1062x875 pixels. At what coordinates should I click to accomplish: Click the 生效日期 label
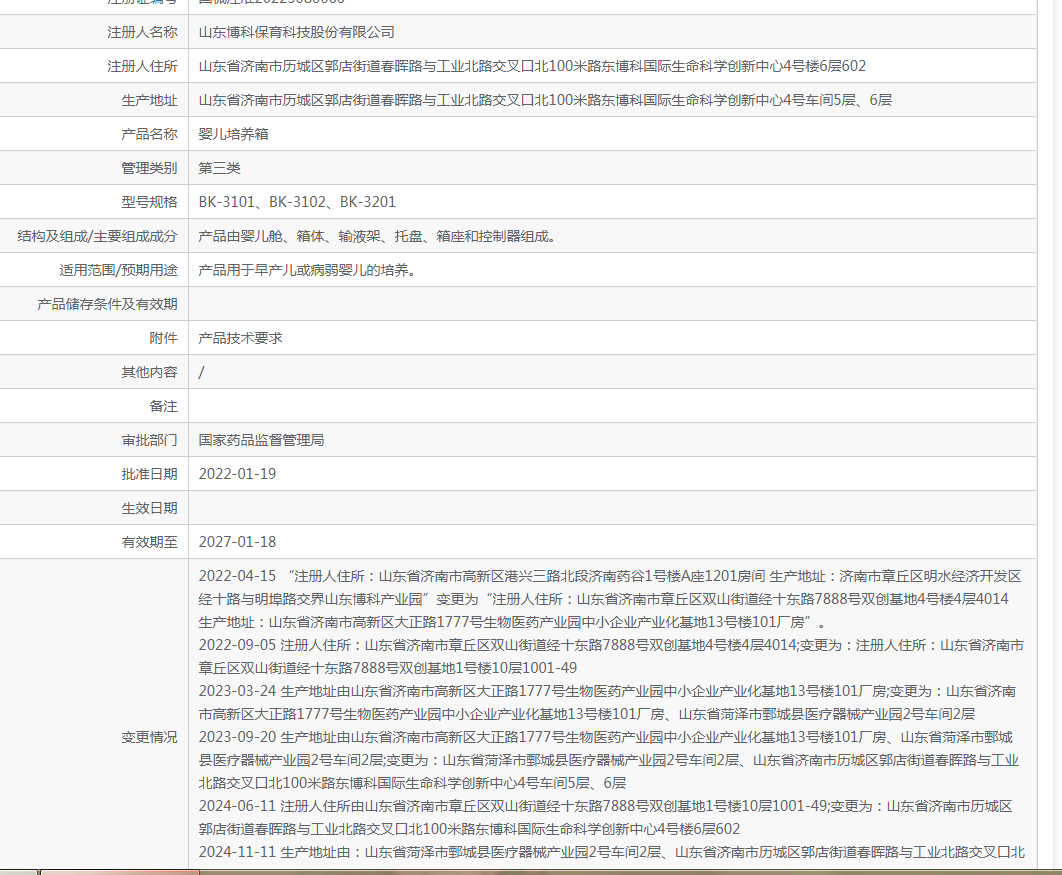pyautogui.click(x=149, y=508)
